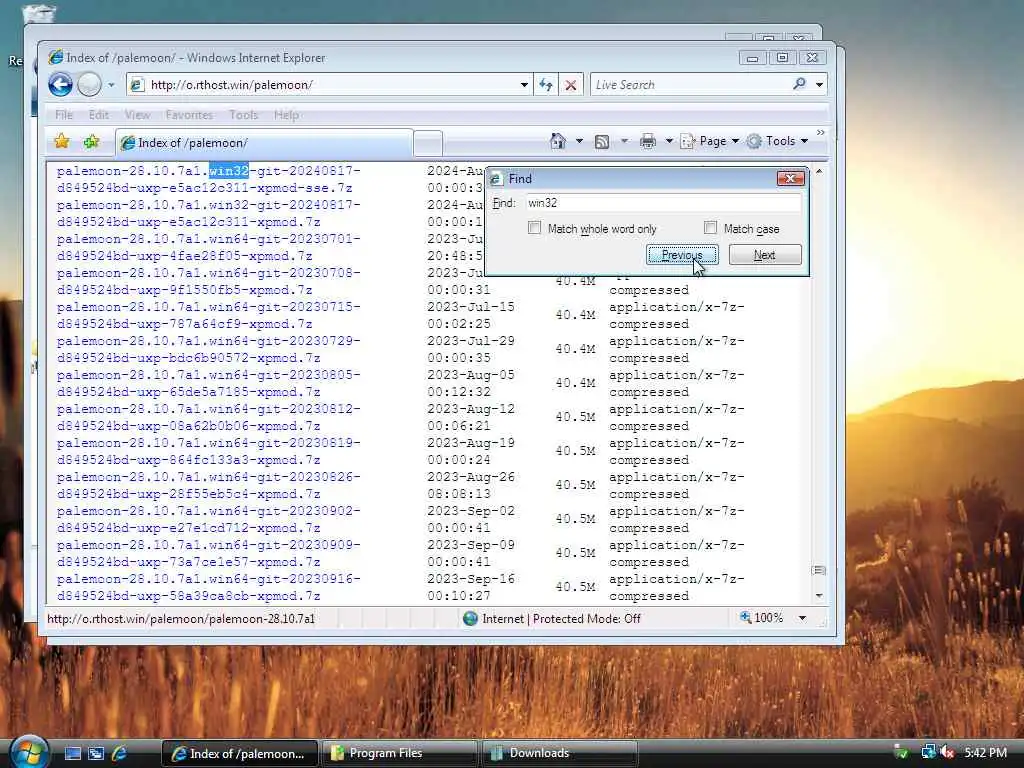1024x768 pixels.
Task: Switch to Downloads taskbar window
Action: 559,753
